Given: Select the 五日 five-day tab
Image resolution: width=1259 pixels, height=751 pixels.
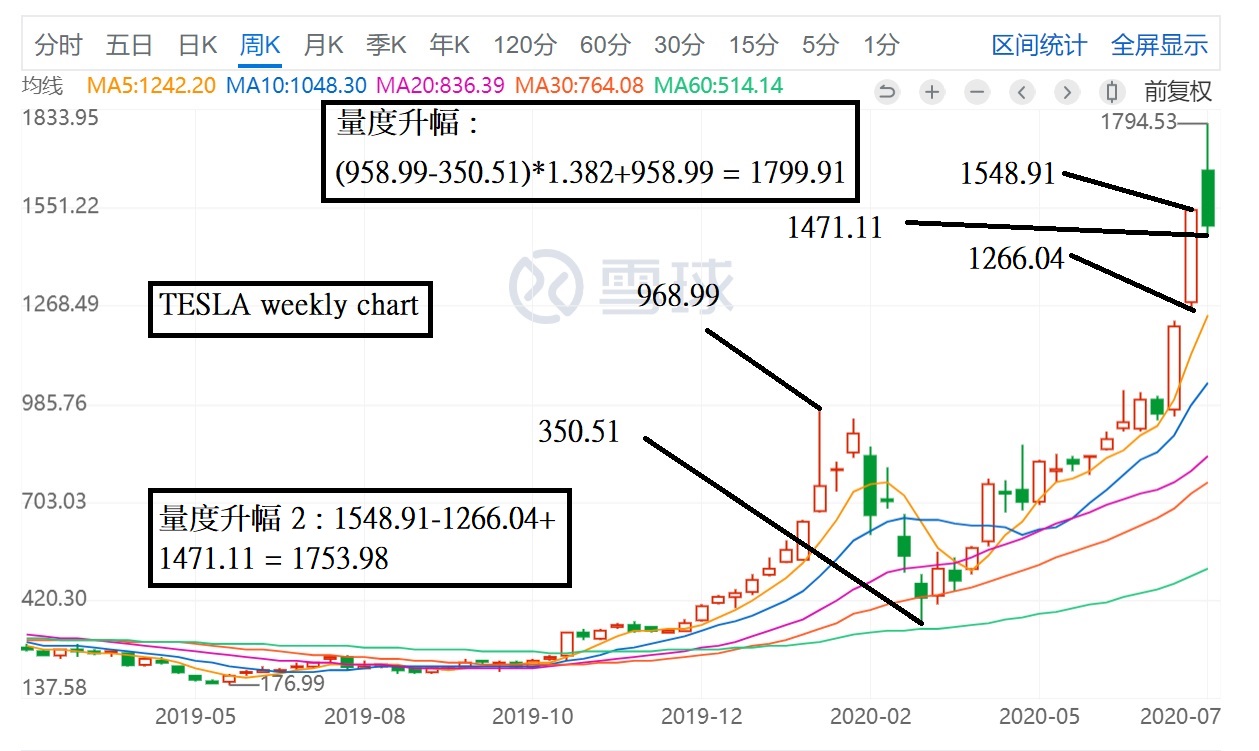Looking at the screenshot, I should coord(129,45).
